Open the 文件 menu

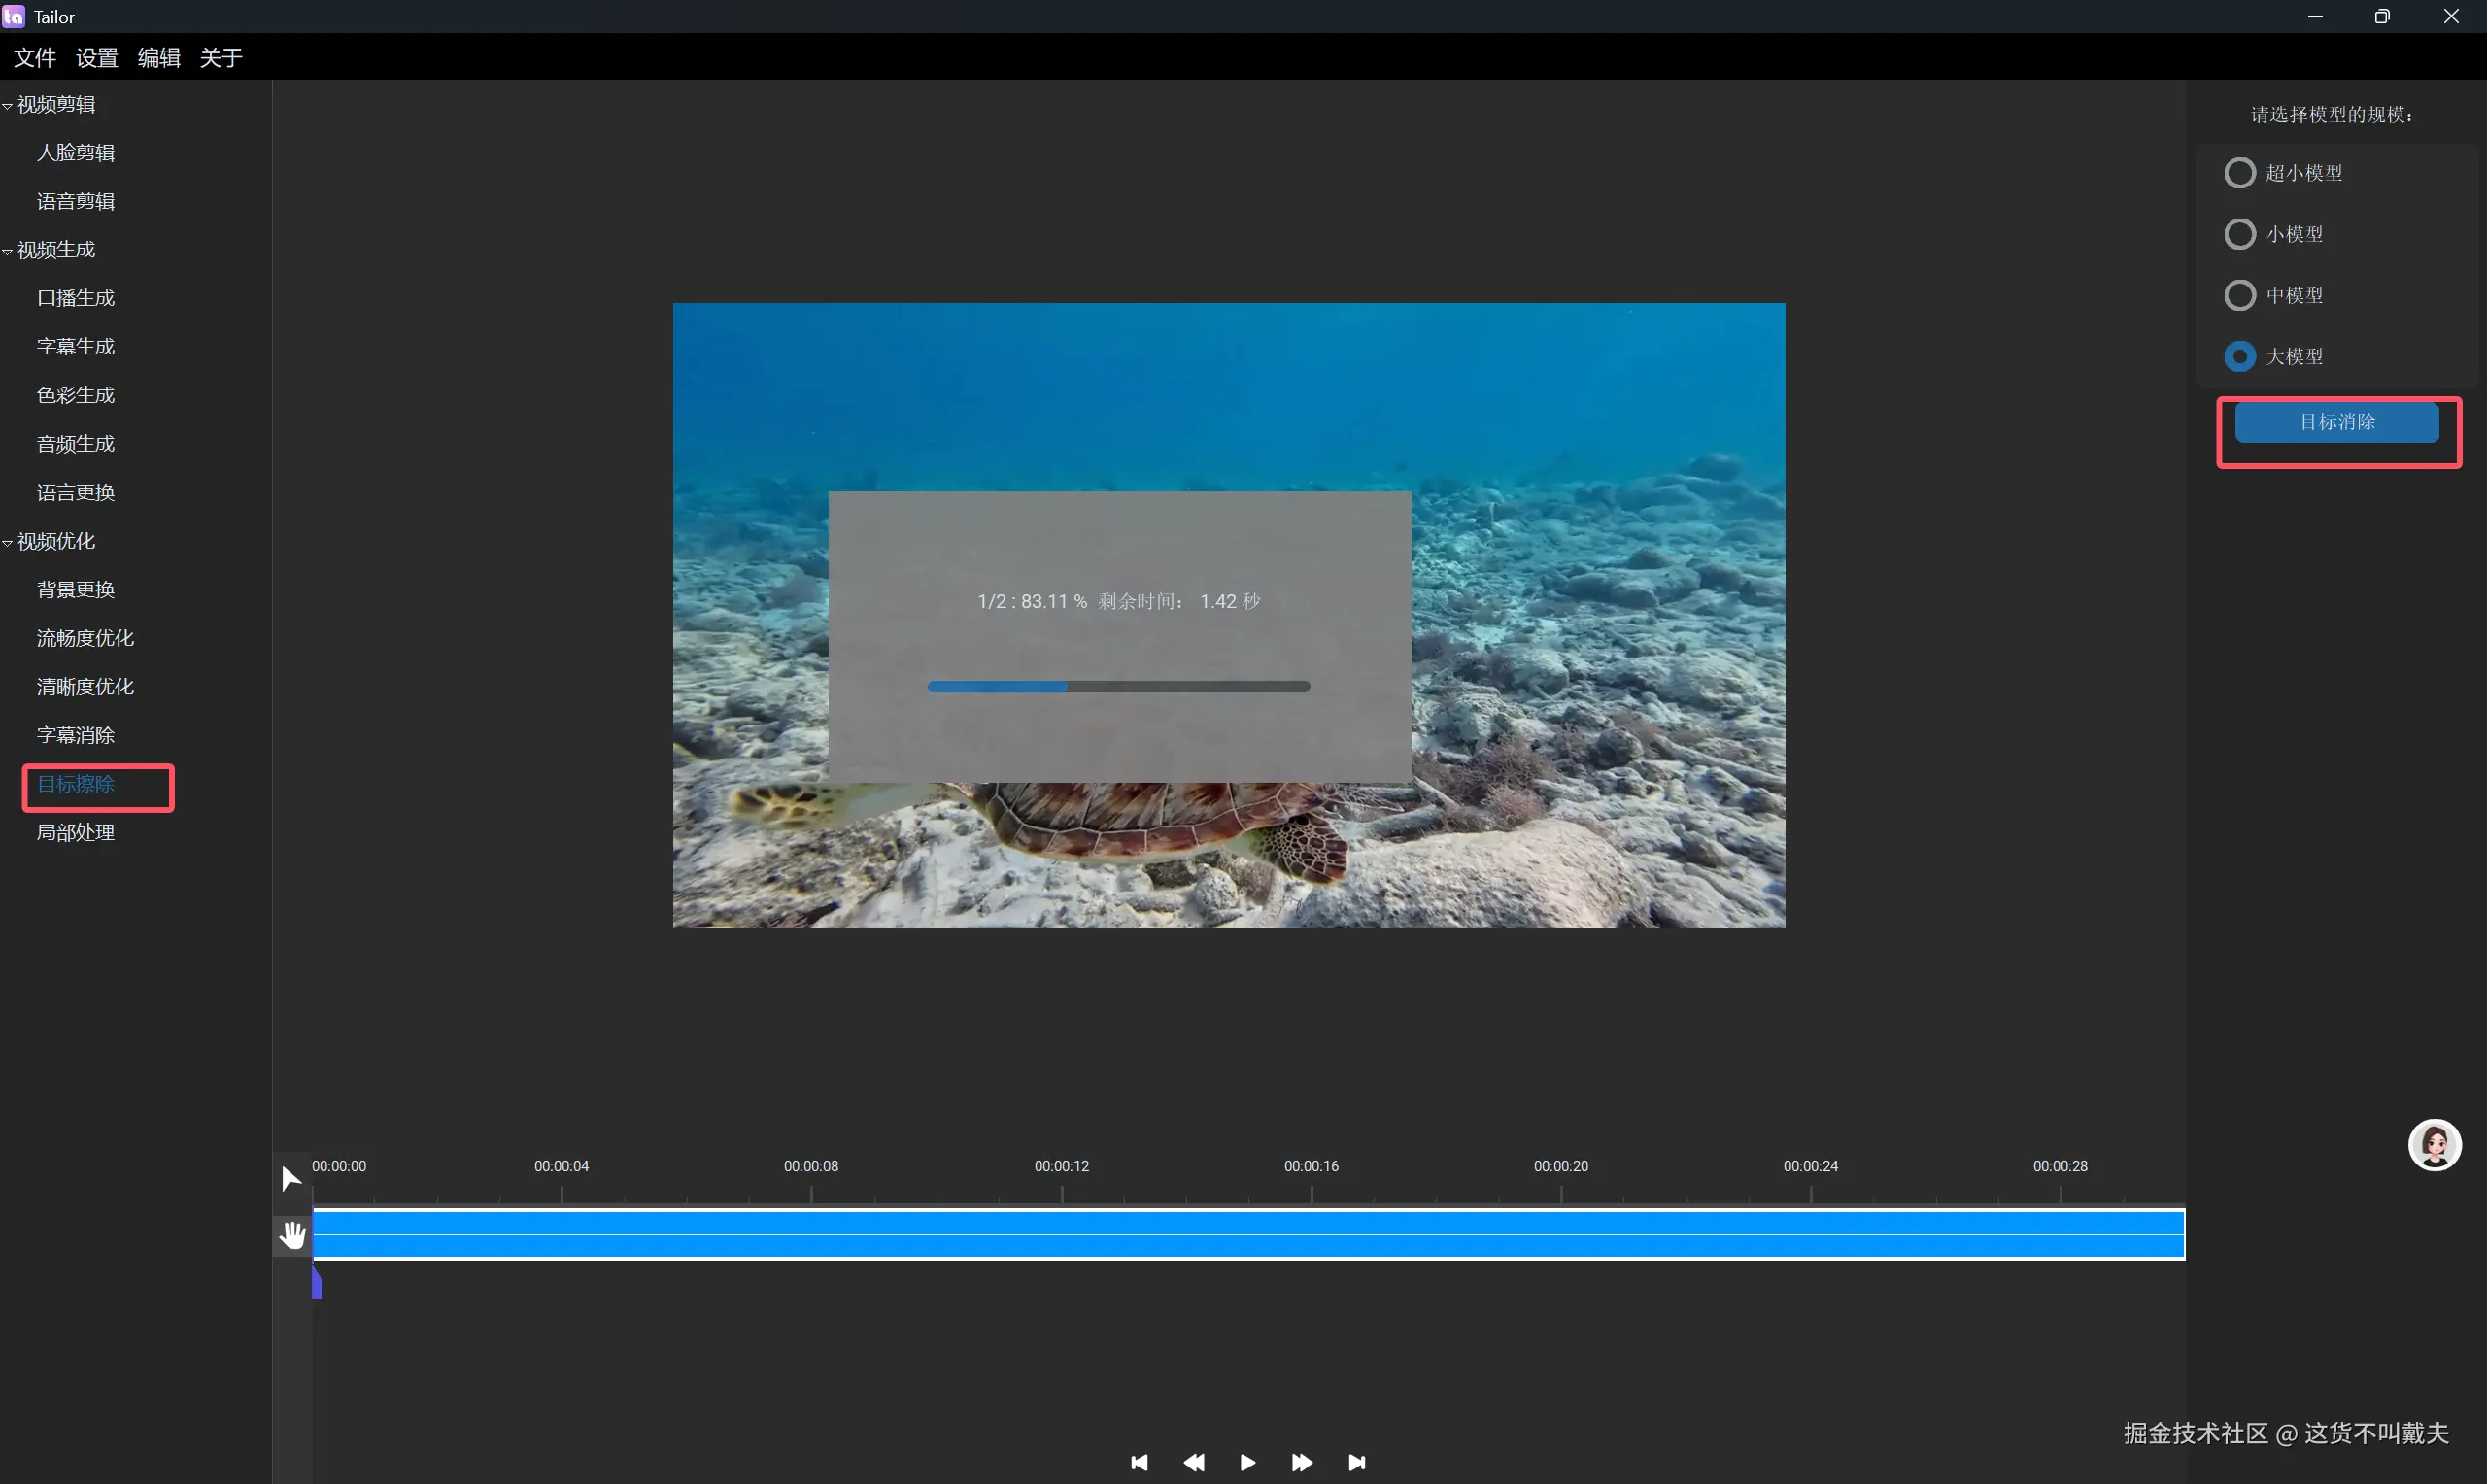34,58
